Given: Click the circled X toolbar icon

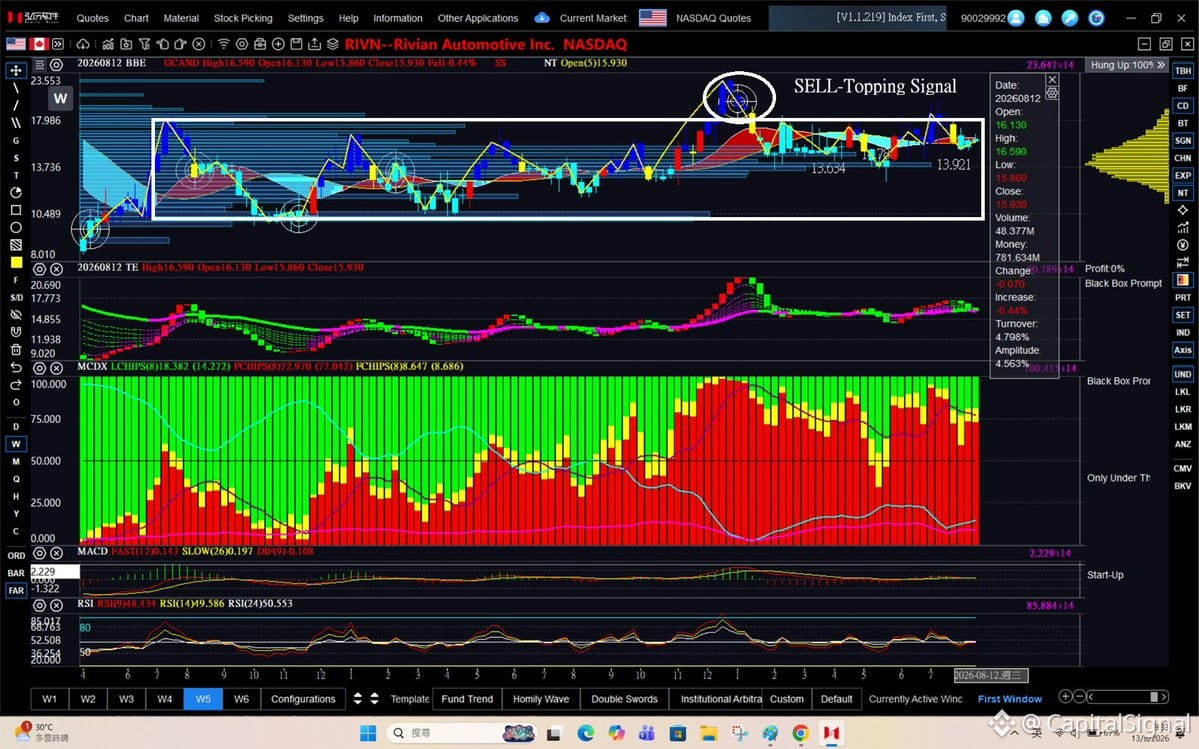Looking at the screenshot, I should 199,44.
